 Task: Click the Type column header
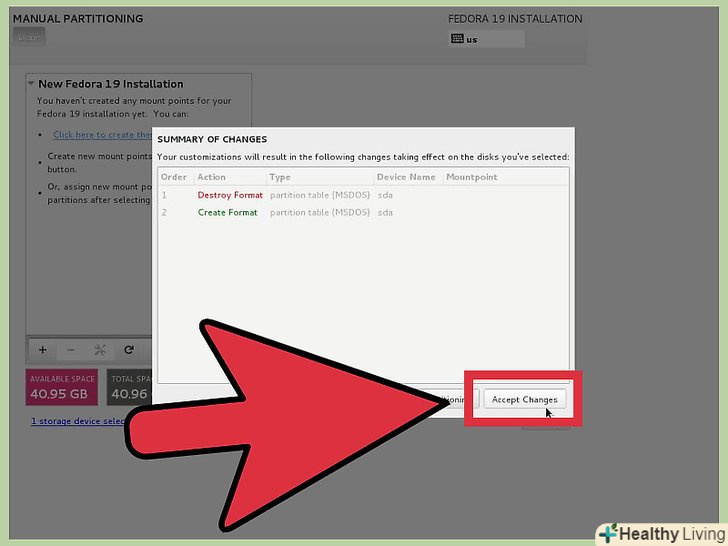[x=320, y=177]
